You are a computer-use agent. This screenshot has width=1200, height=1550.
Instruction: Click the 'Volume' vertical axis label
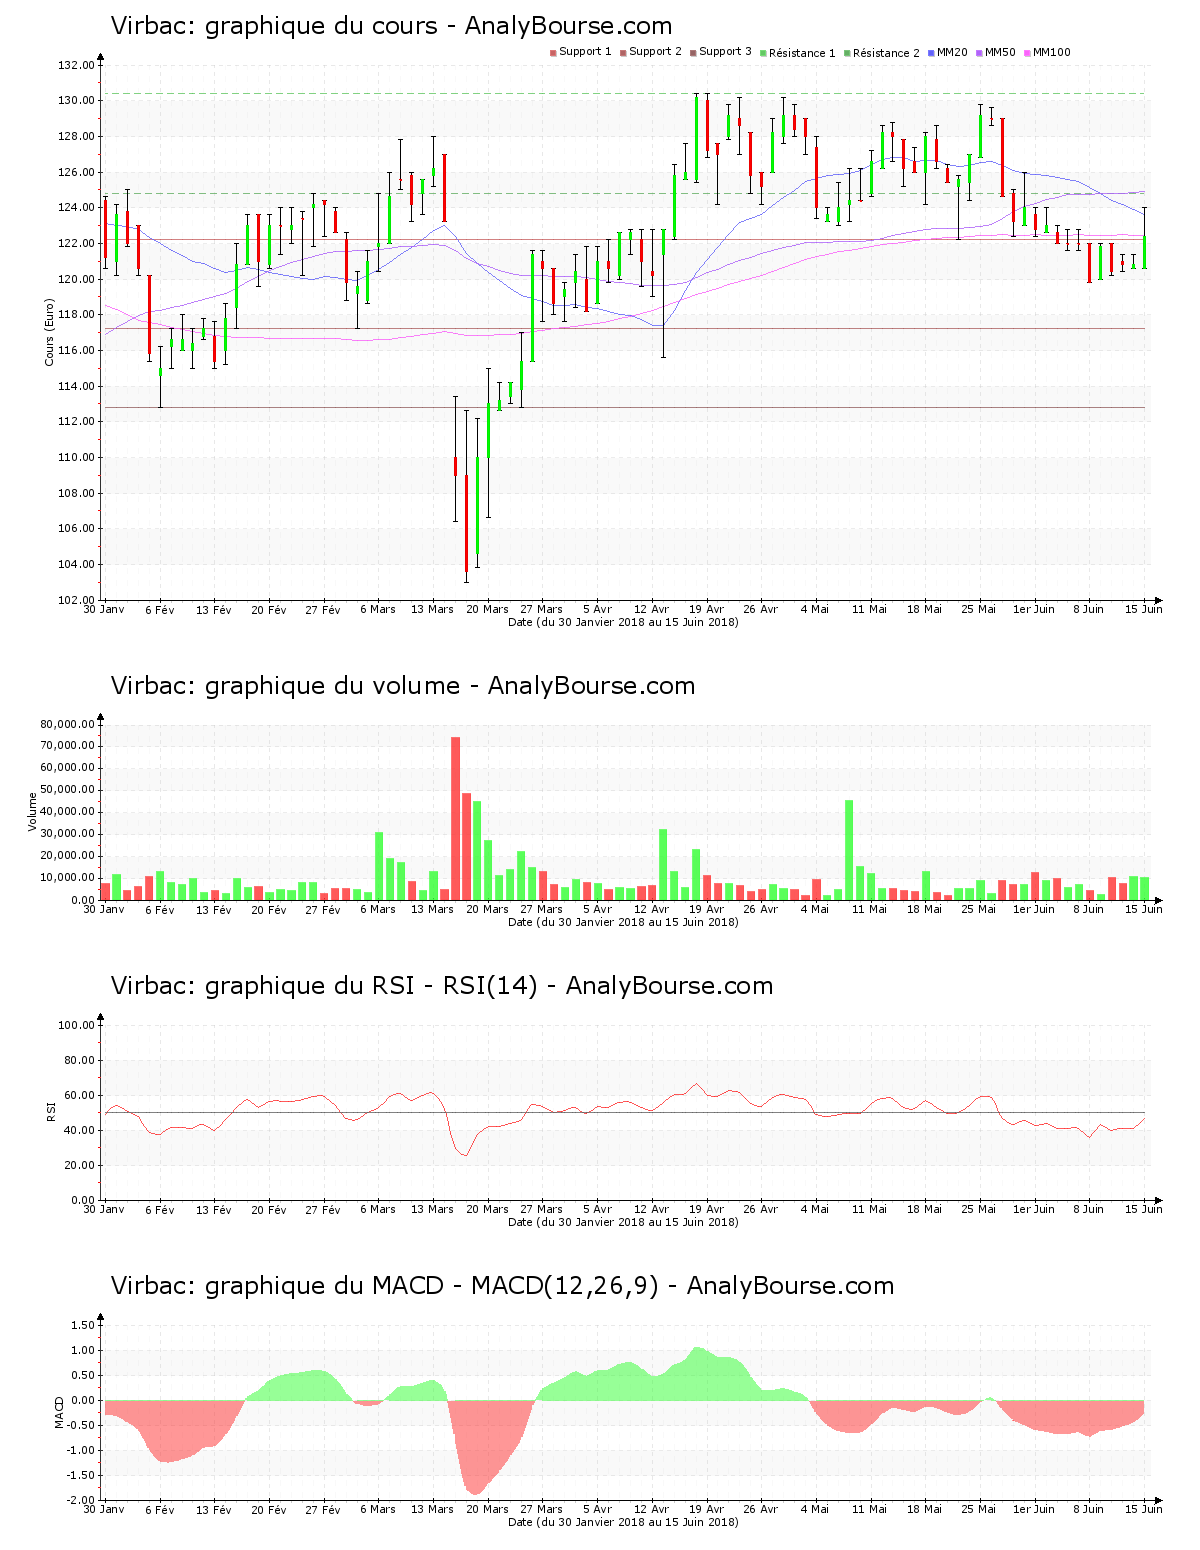33,812
